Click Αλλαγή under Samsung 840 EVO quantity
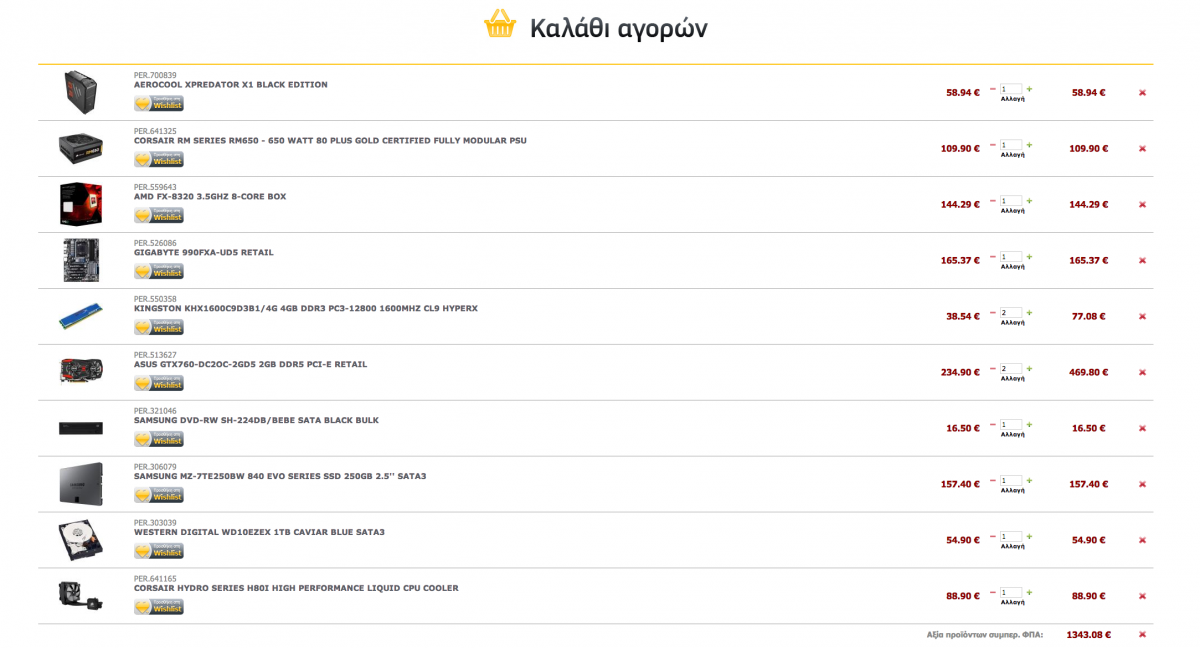The width and height of the screenshot is (1200, 648). (1011, 491)
